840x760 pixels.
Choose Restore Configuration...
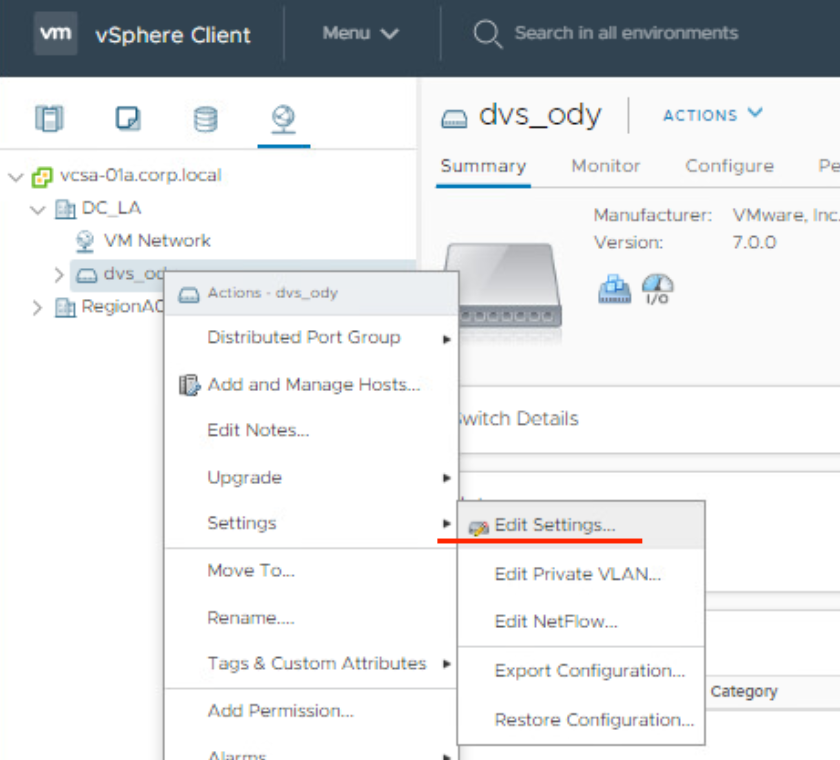tap(594, 720)
